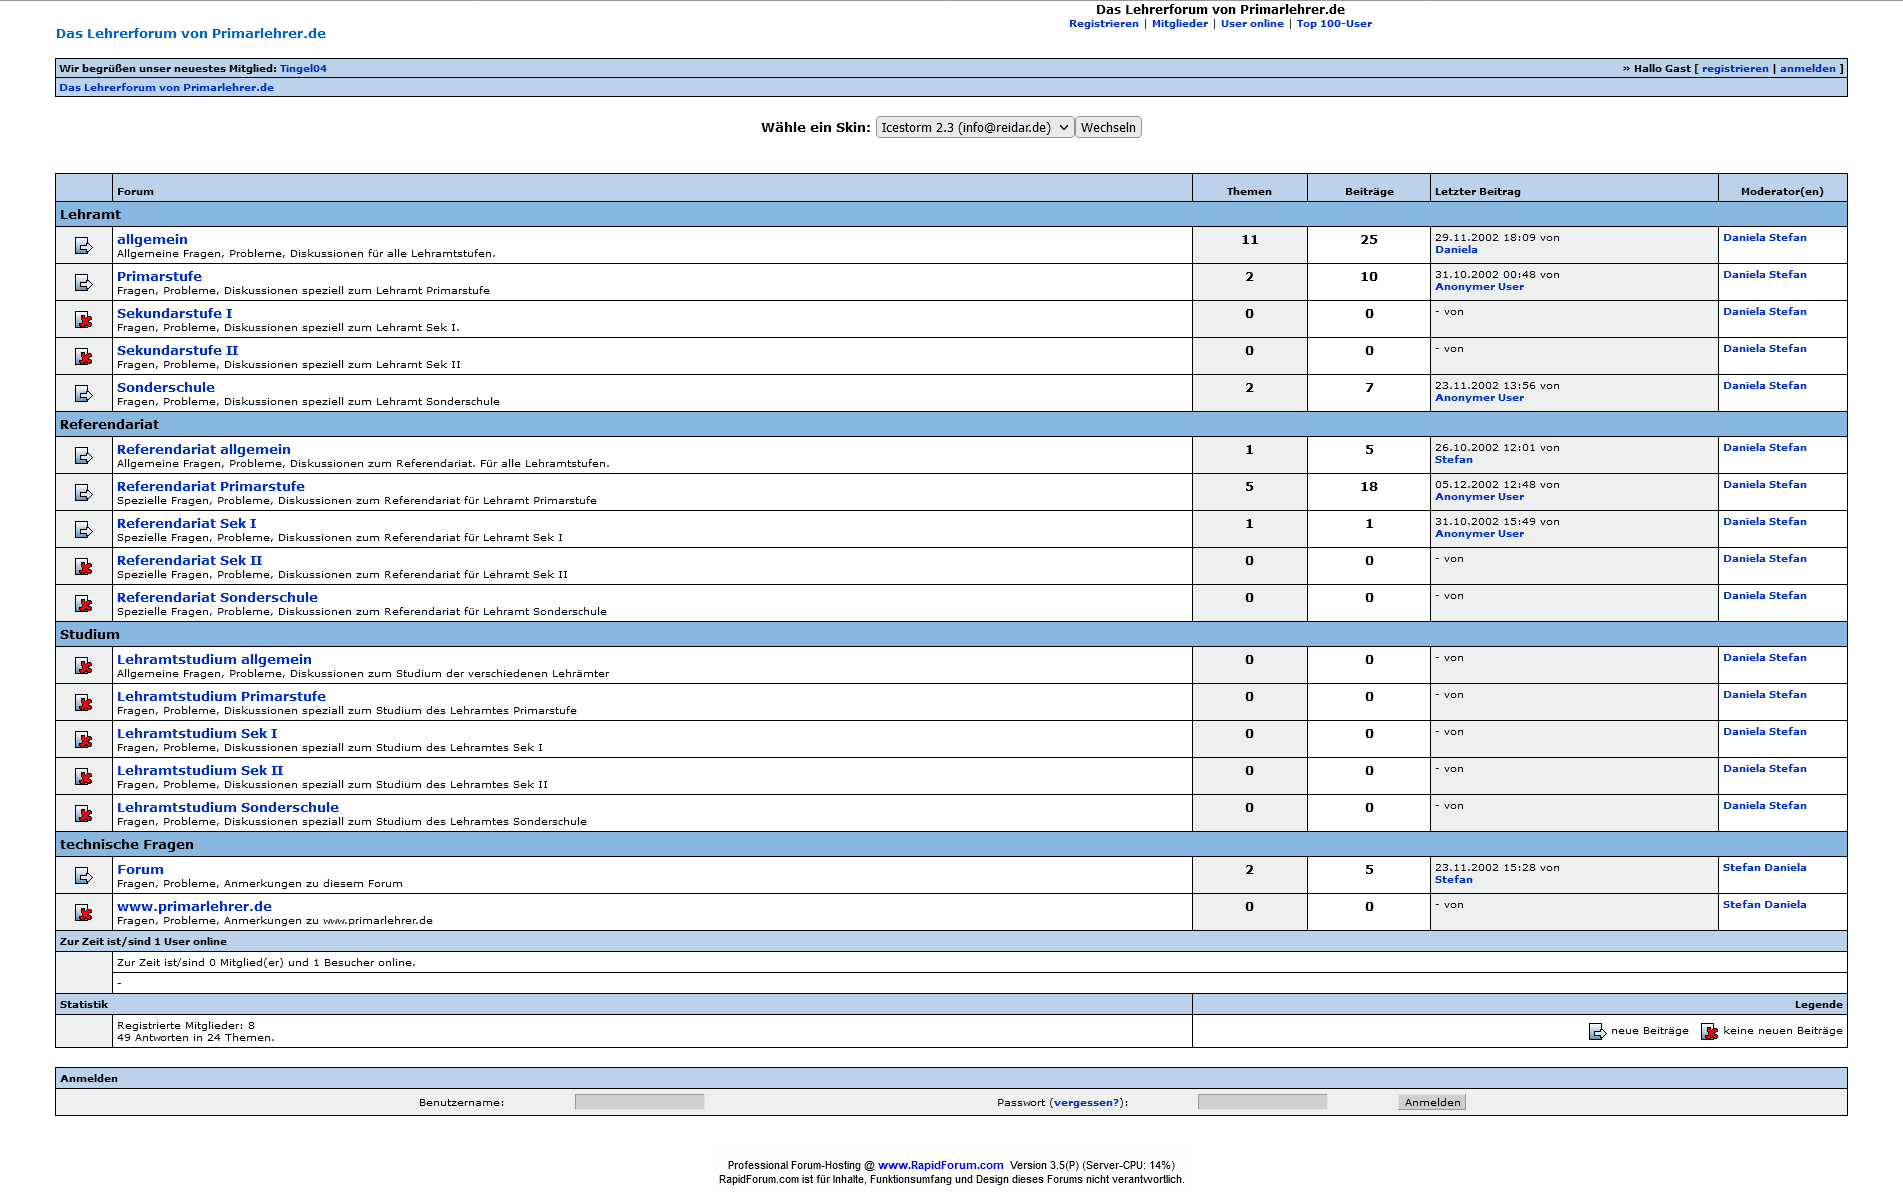The image size is (1903, 1195).
Task: Click the icon beside Lehramtstudium allgemein
Action: (84, 666)
